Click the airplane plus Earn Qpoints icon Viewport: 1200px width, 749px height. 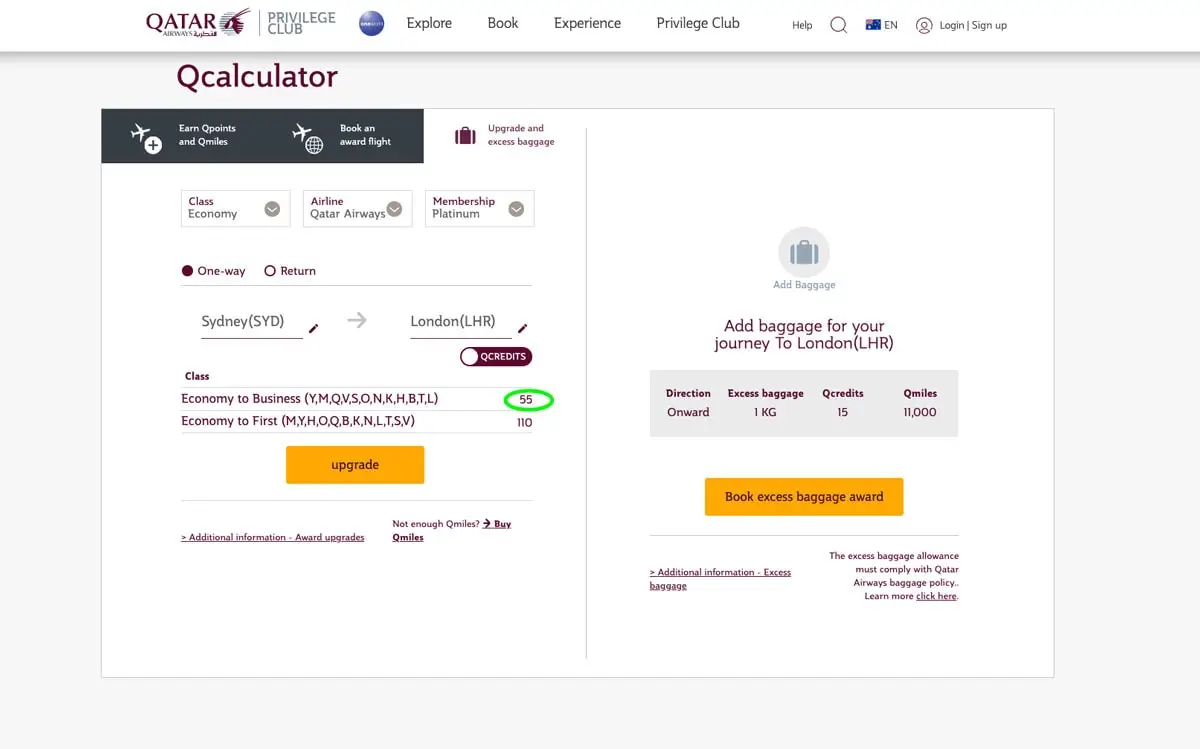point(146,137)
